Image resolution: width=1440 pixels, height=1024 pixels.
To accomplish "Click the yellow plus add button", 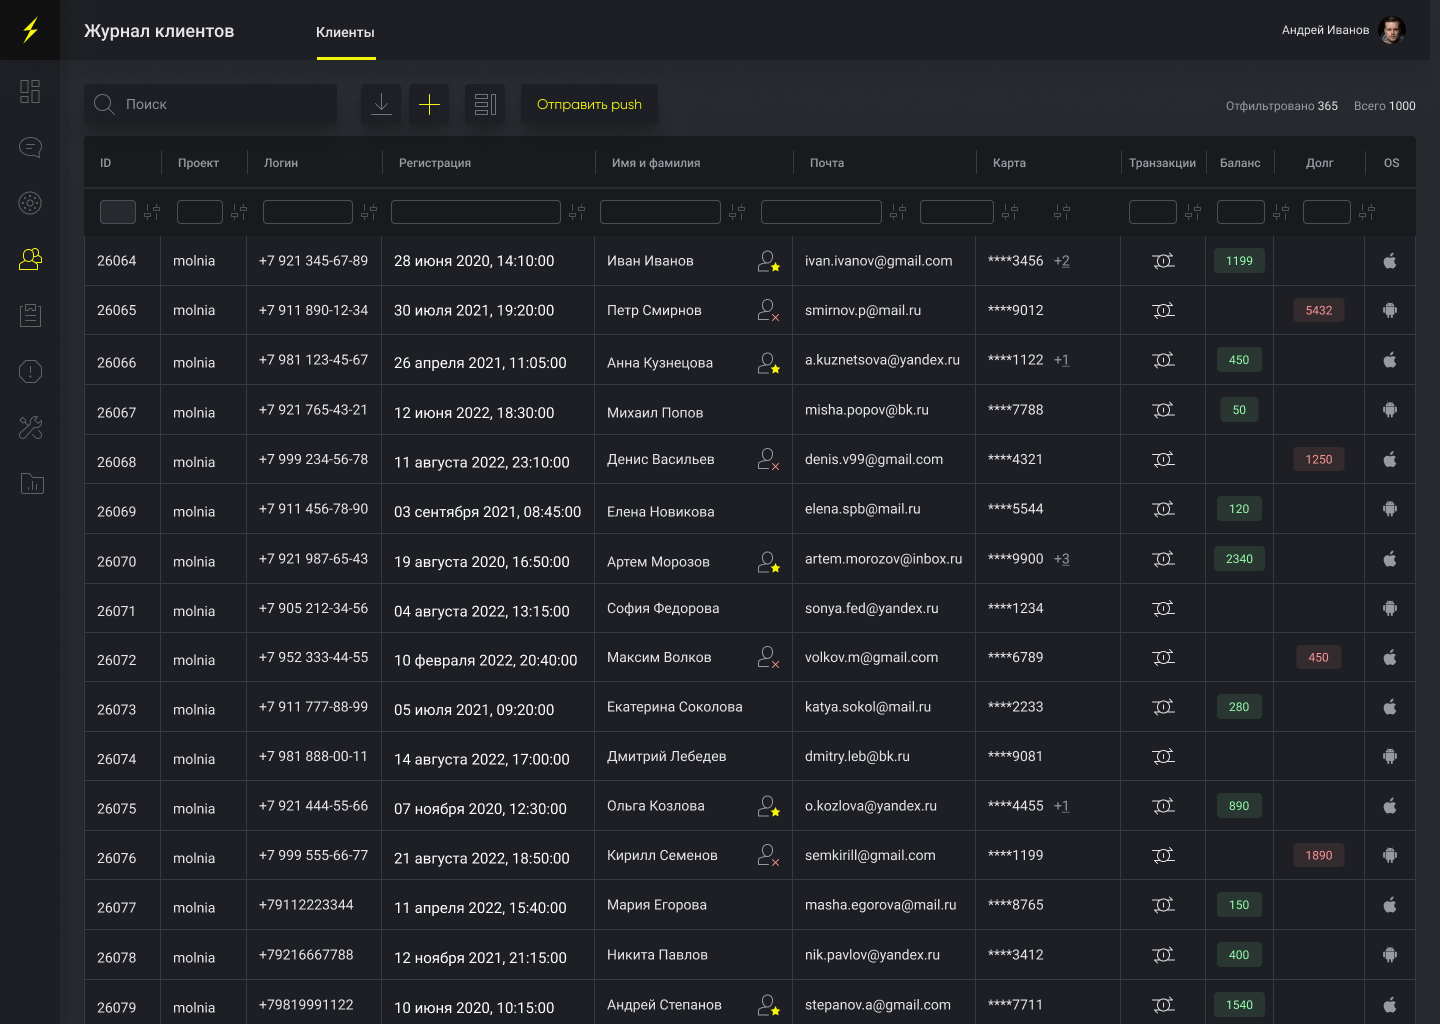I will (429, 104).
